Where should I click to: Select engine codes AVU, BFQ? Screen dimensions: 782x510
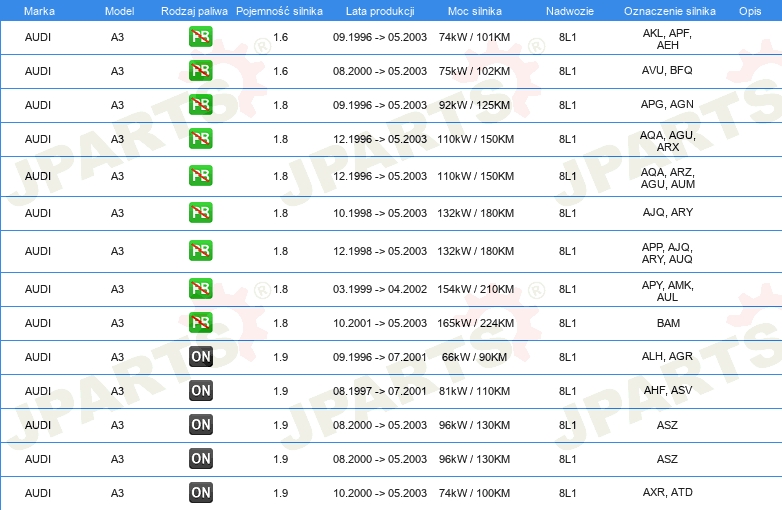667,70
